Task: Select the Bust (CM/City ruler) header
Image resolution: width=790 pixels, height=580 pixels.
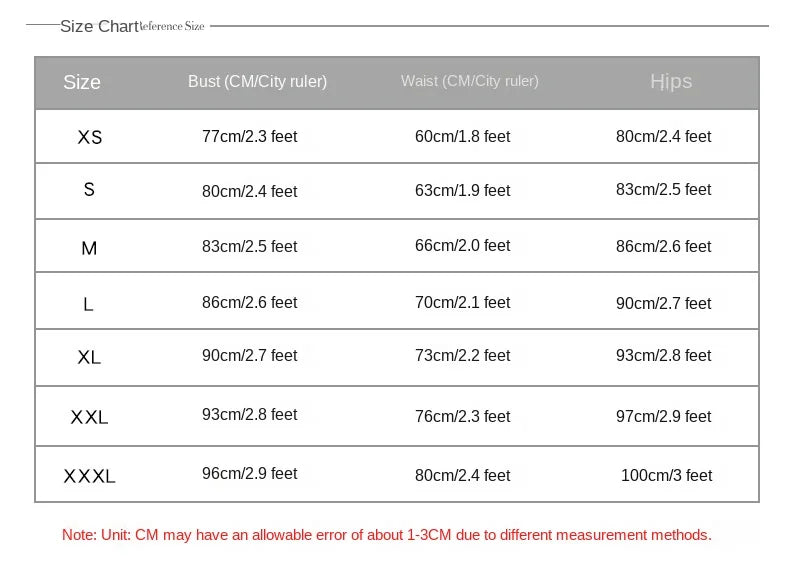Action: pyautogui.click(x=257, y=82)
